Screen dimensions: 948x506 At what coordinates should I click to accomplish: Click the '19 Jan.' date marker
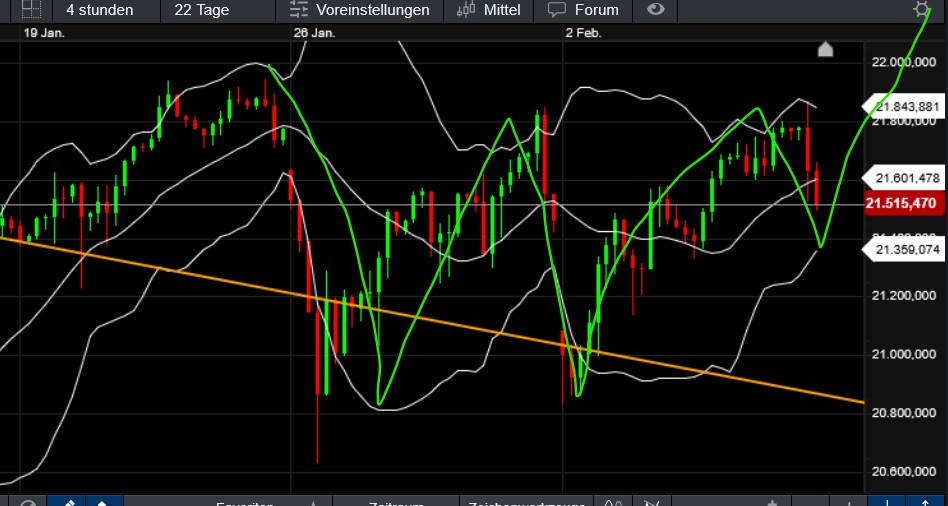(44, 33)
